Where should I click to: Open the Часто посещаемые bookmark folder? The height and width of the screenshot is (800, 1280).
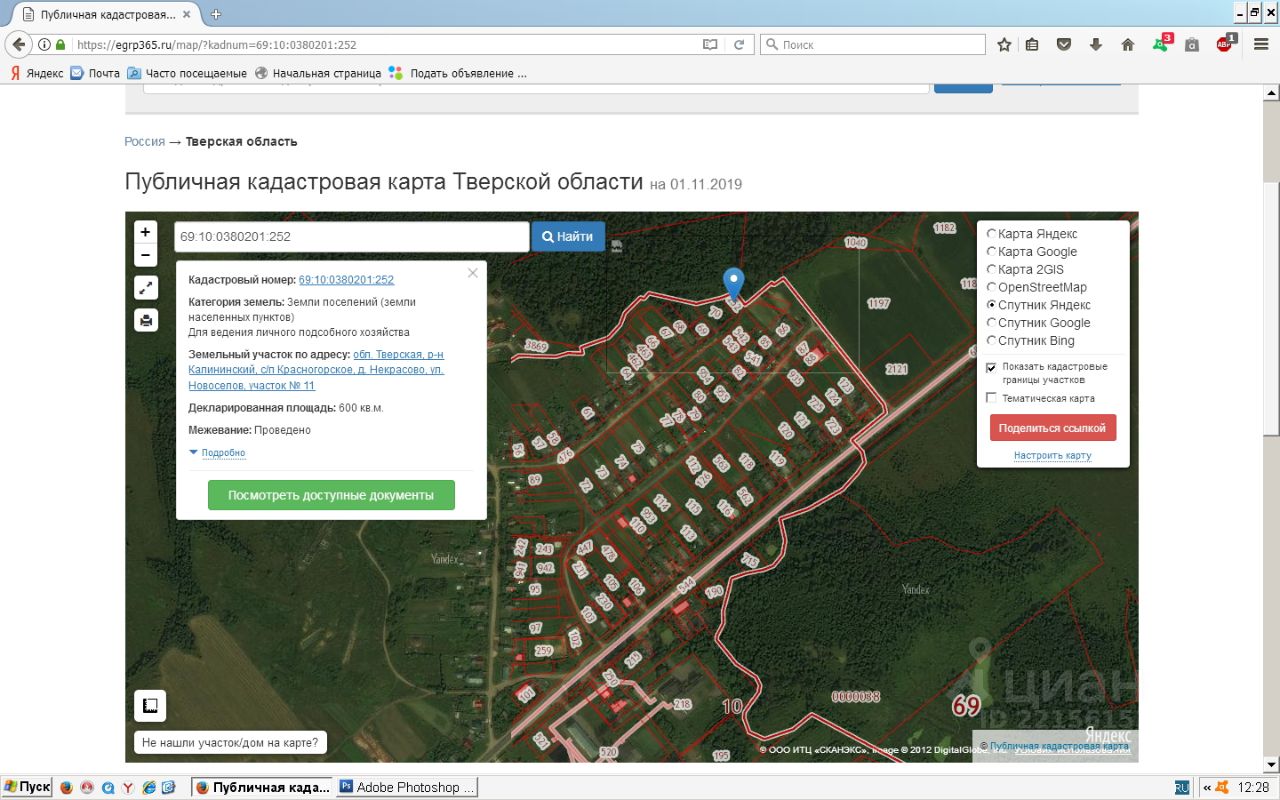coord(187,73)
